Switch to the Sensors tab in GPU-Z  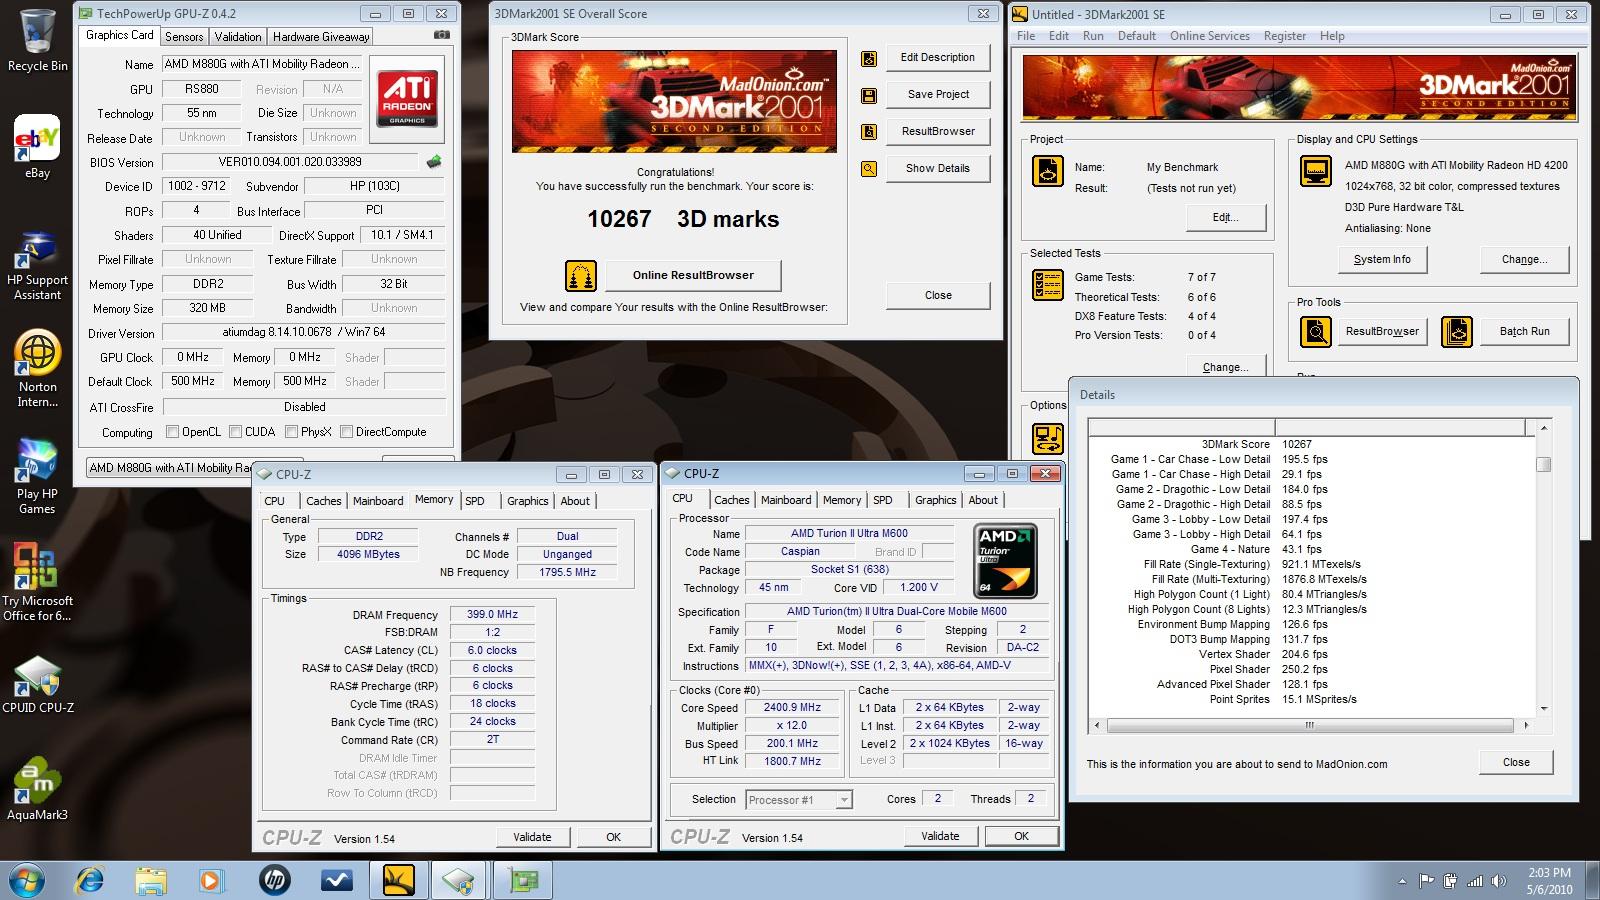[184, 37]
